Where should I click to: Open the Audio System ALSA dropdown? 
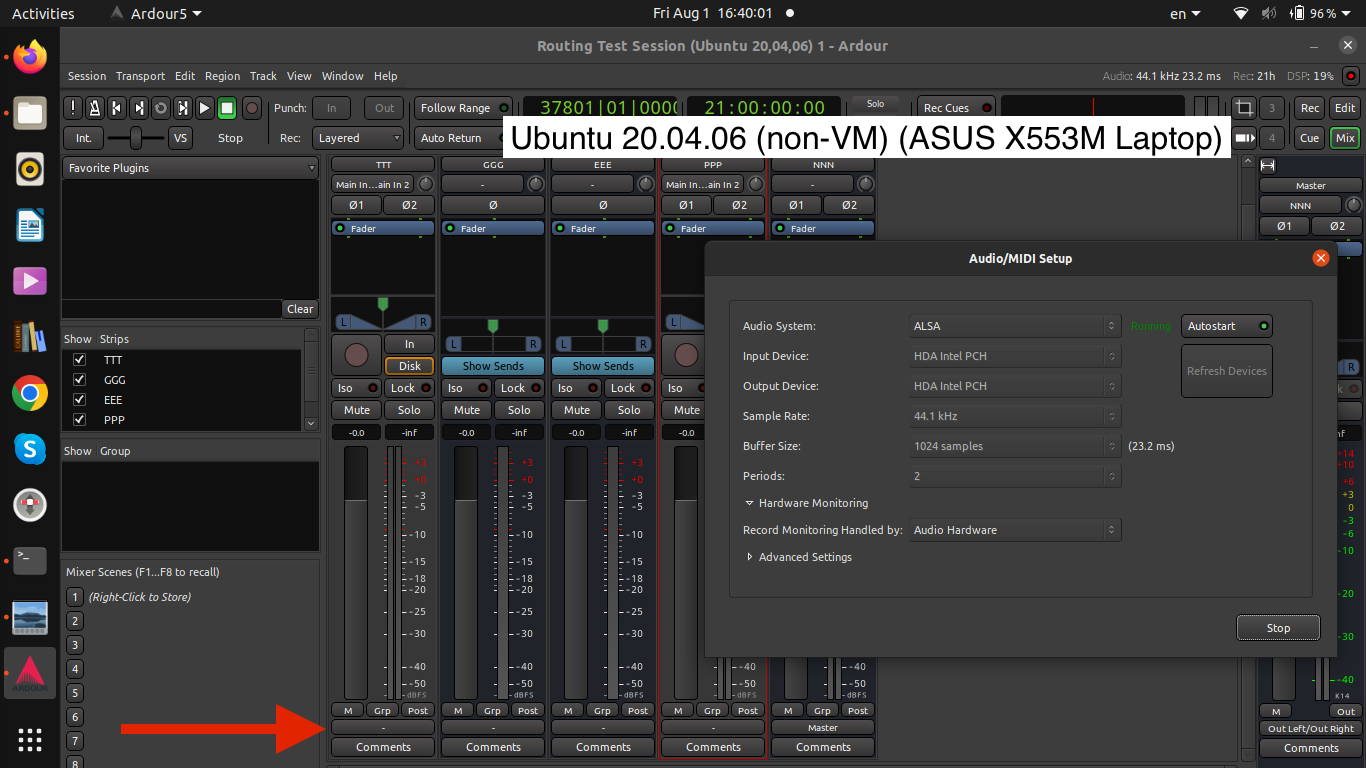coord(1014,326)
